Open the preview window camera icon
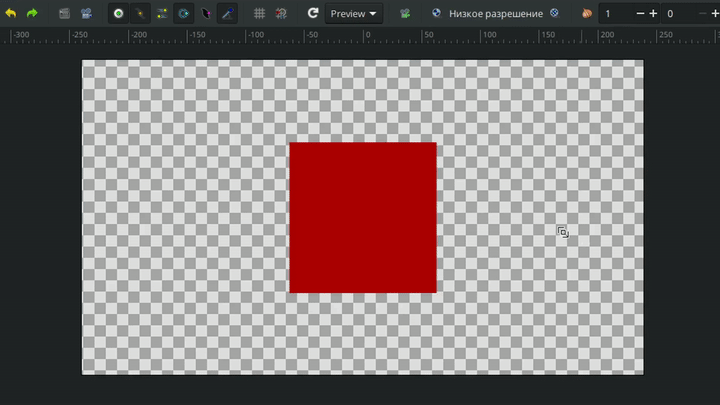The width and height of the screenshot is (720, 405). pyautogui.click(x=86, y=14)
